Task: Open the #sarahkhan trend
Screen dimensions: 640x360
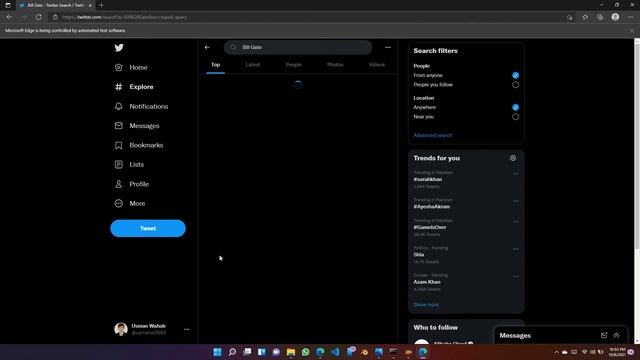Action: (x=428, y=179)
